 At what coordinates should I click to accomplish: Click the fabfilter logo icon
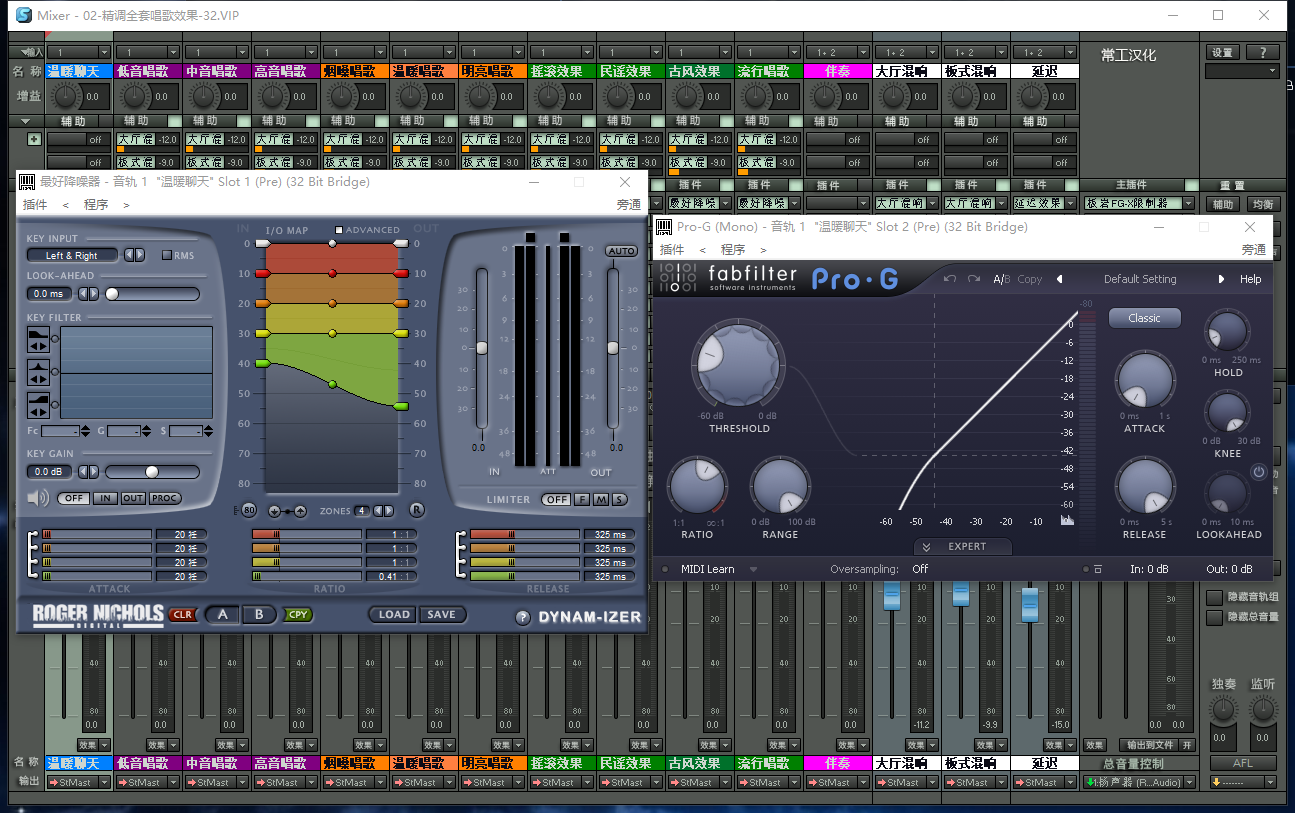click(680, 279)
